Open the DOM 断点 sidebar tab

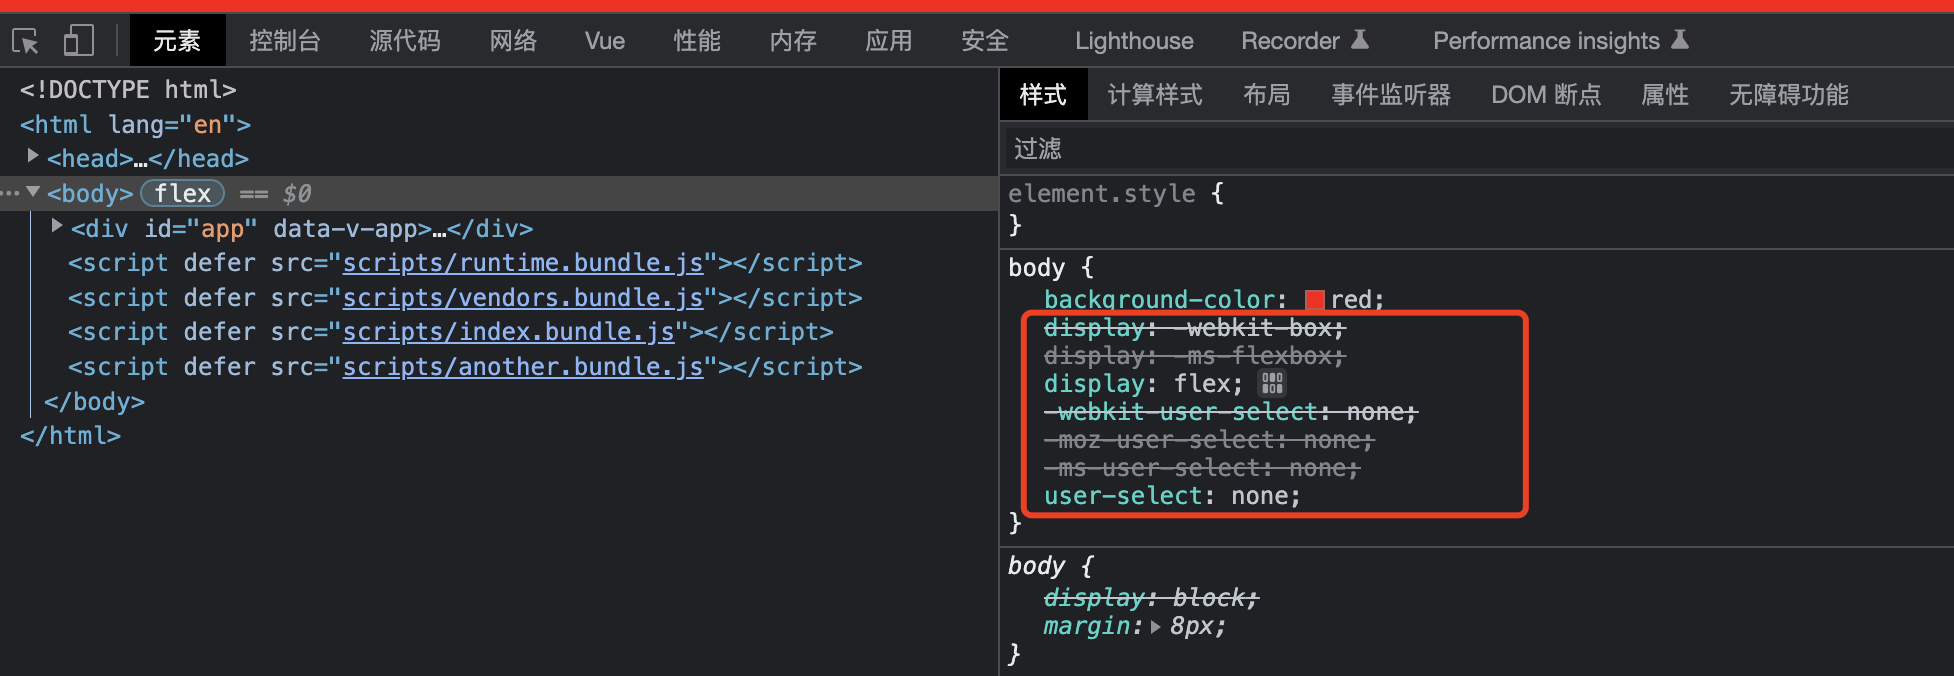point(1546,95)
